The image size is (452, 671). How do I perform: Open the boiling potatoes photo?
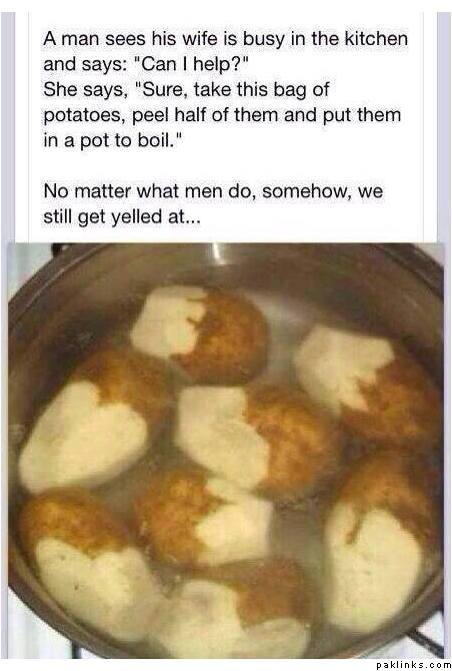(x=226, y=450)
